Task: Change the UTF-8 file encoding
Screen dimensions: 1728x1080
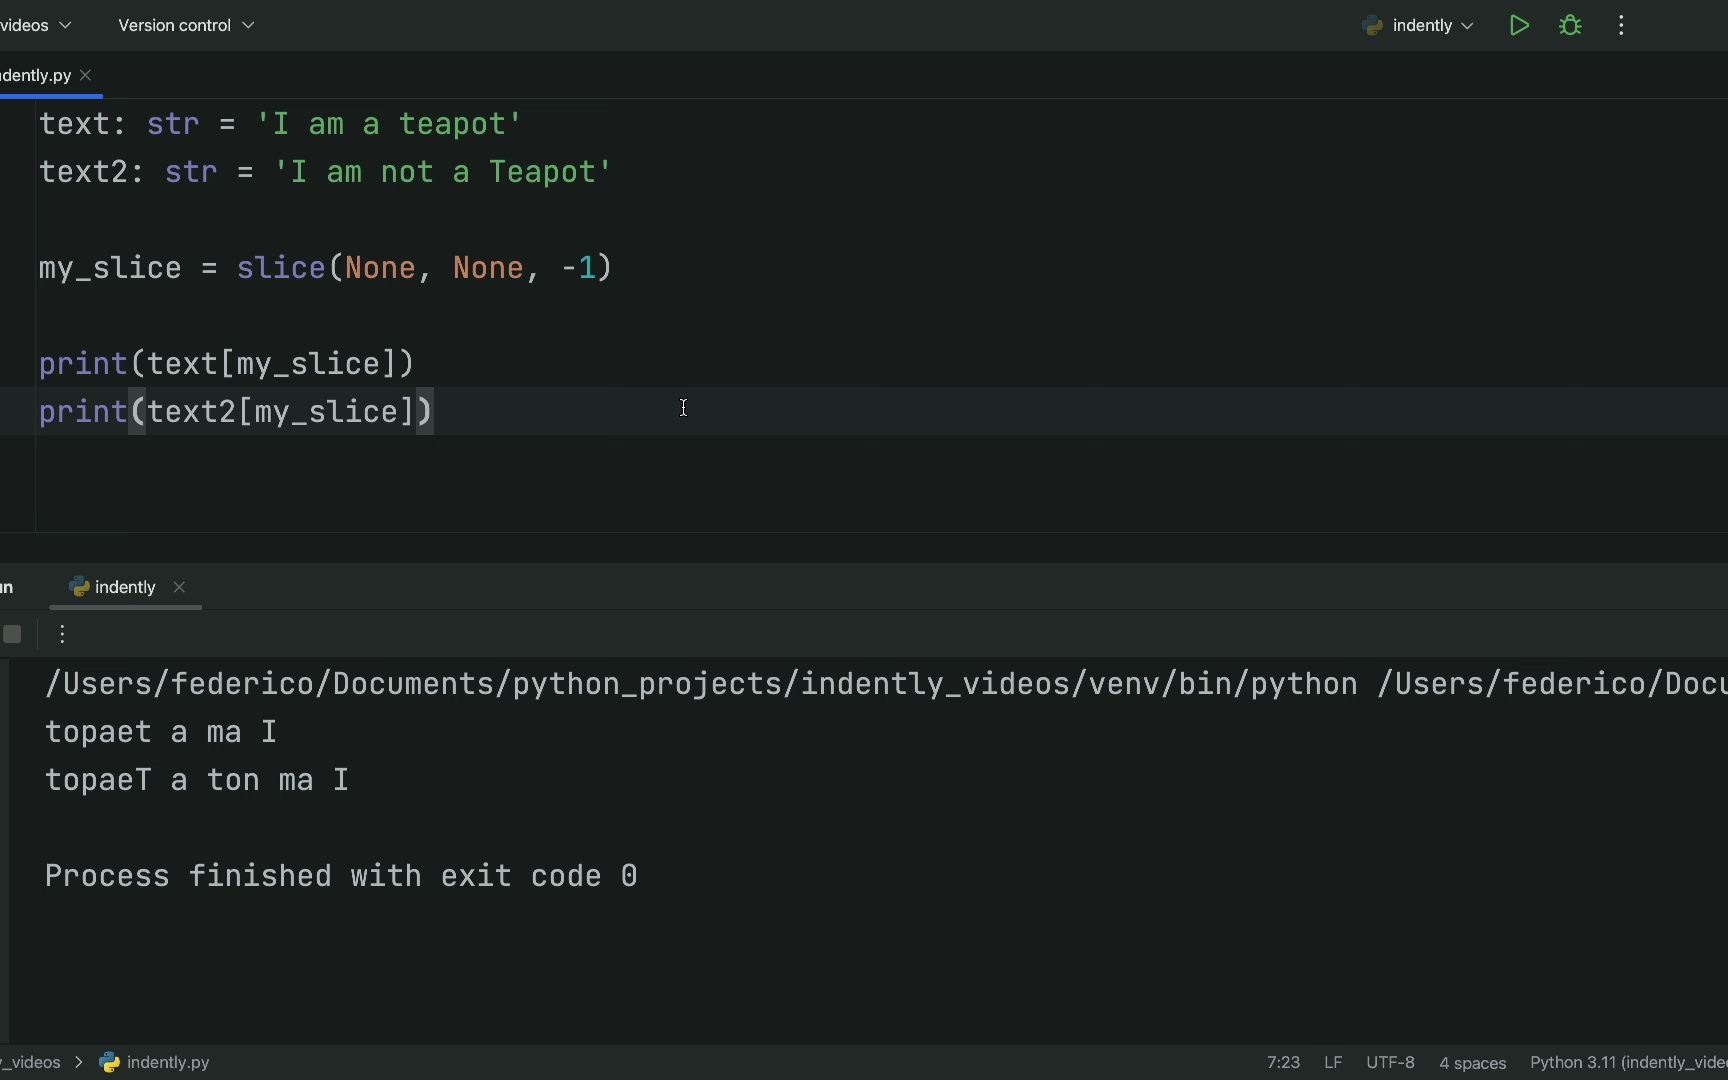Action: [x=1390, y=1062]
